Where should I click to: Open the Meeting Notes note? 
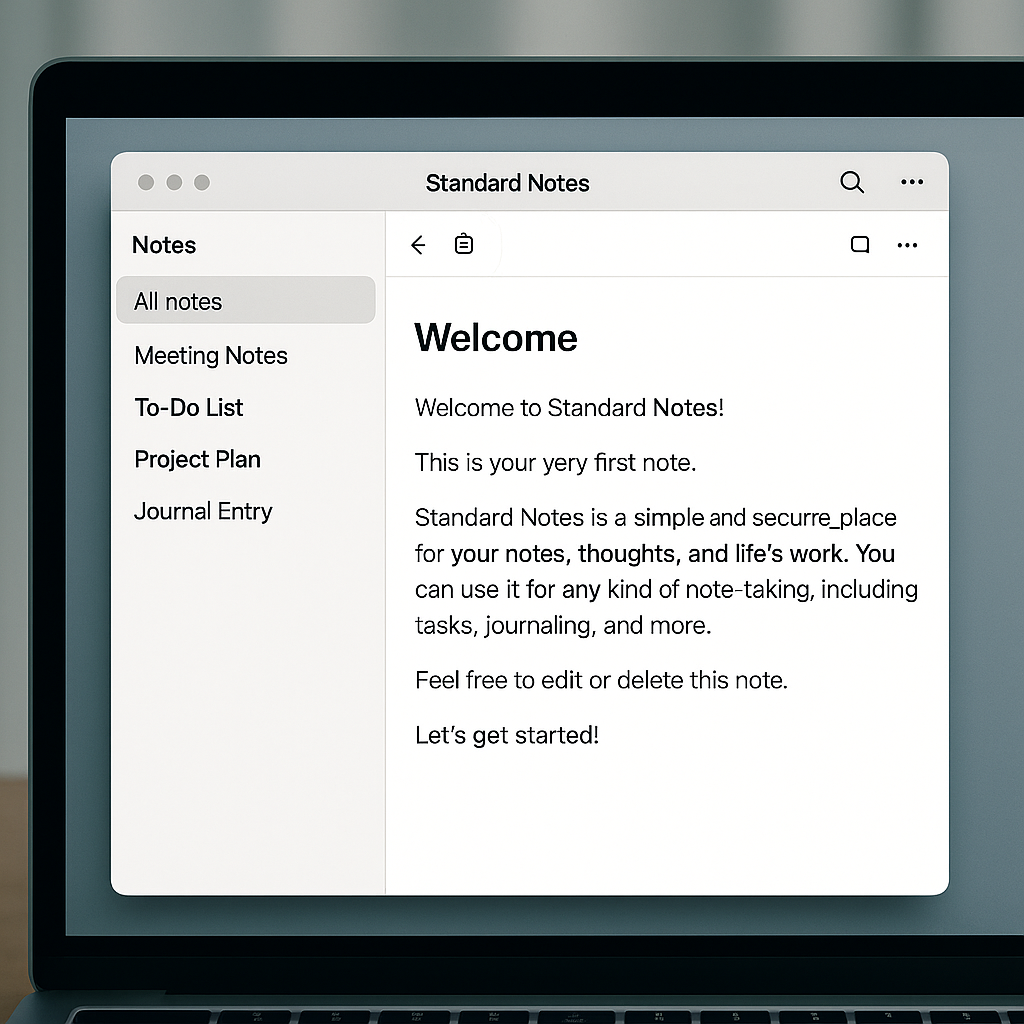coord(211,356)
